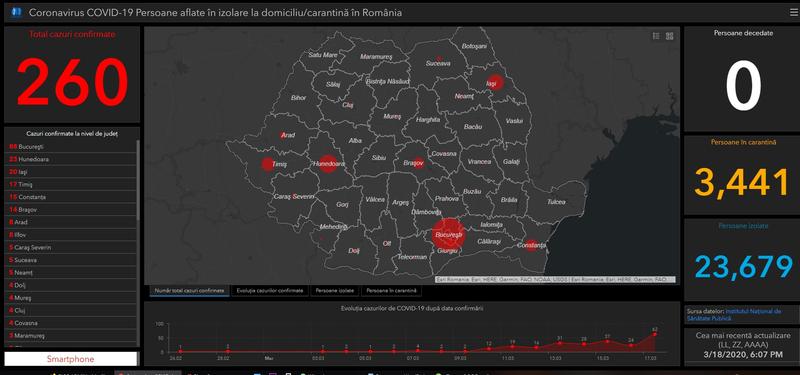Select the Covasna row in county list
The height and width of the screenshot is (375, 800).
click(70, 323)
